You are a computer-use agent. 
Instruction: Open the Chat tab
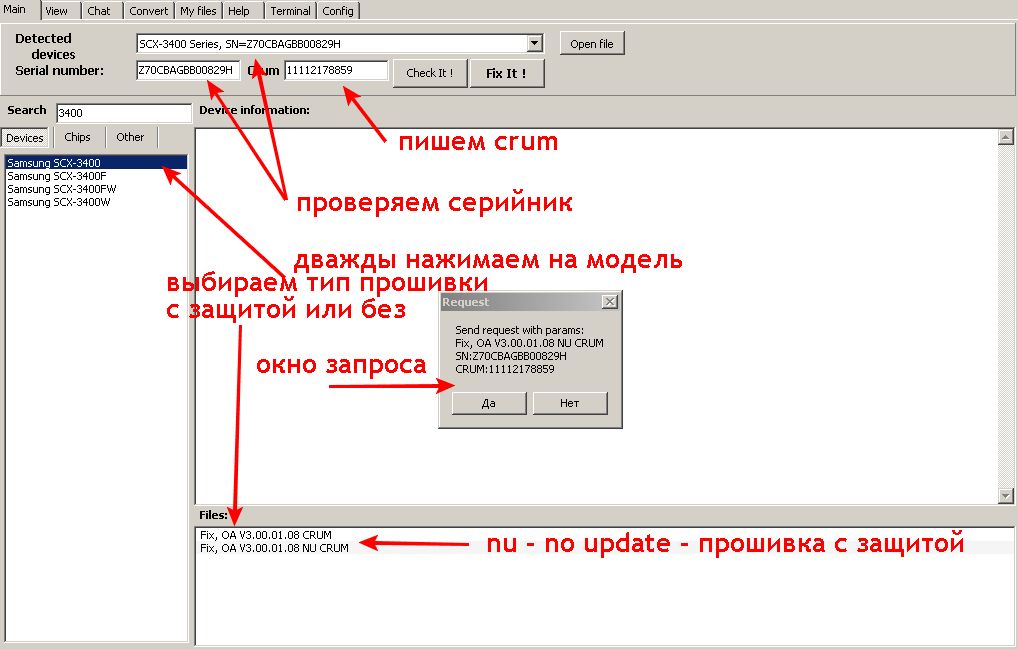click(x=99, y=11)
